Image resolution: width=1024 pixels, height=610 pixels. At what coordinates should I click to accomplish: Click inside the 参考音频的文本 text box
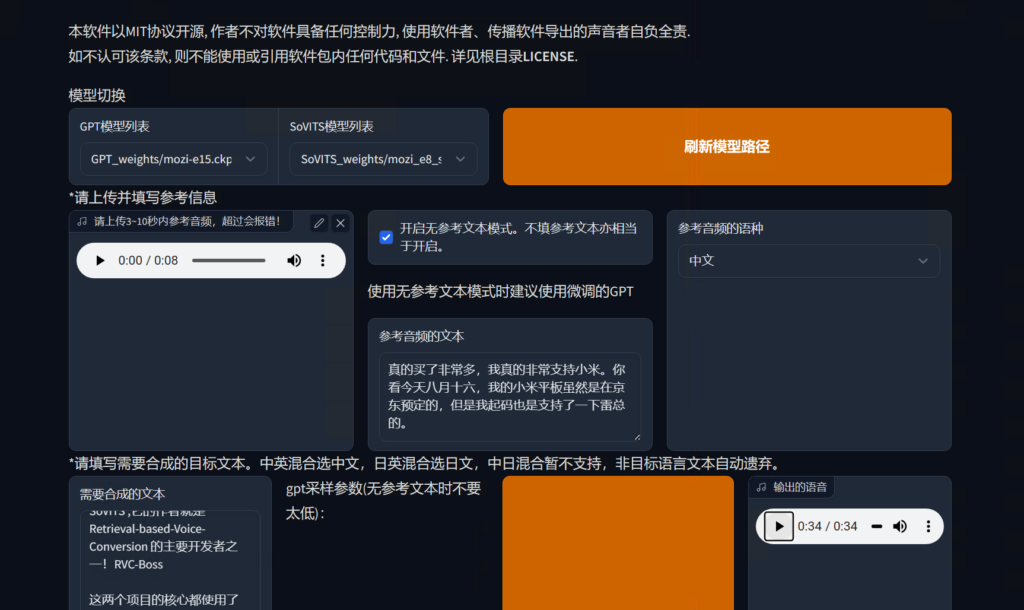tap(509, 395)
